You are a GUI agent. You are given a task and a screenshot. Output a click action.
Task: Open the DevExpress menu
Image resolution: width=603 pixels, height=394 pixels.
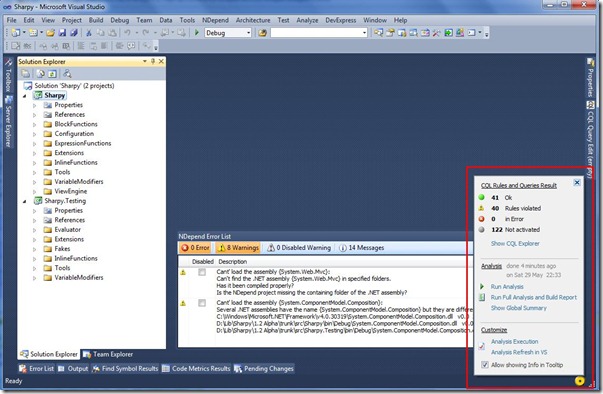pyautogui.click(x=340, y=20)
